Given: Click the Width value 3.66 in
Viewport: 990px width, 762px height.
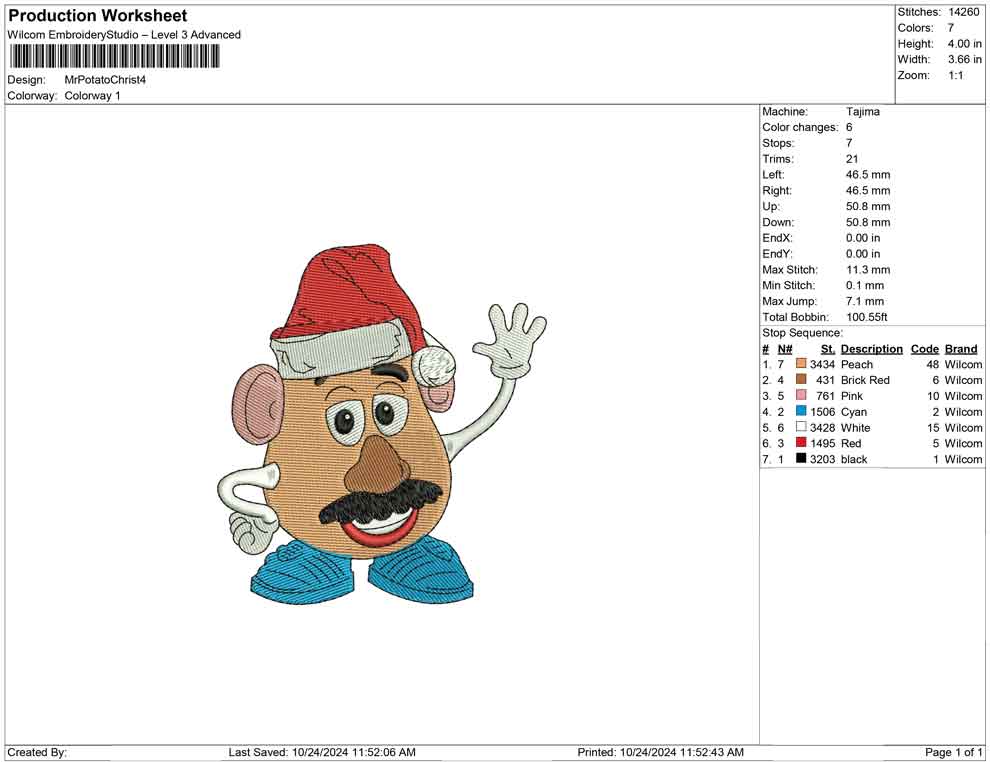Looking at the screenshot, I should (964, 59).
